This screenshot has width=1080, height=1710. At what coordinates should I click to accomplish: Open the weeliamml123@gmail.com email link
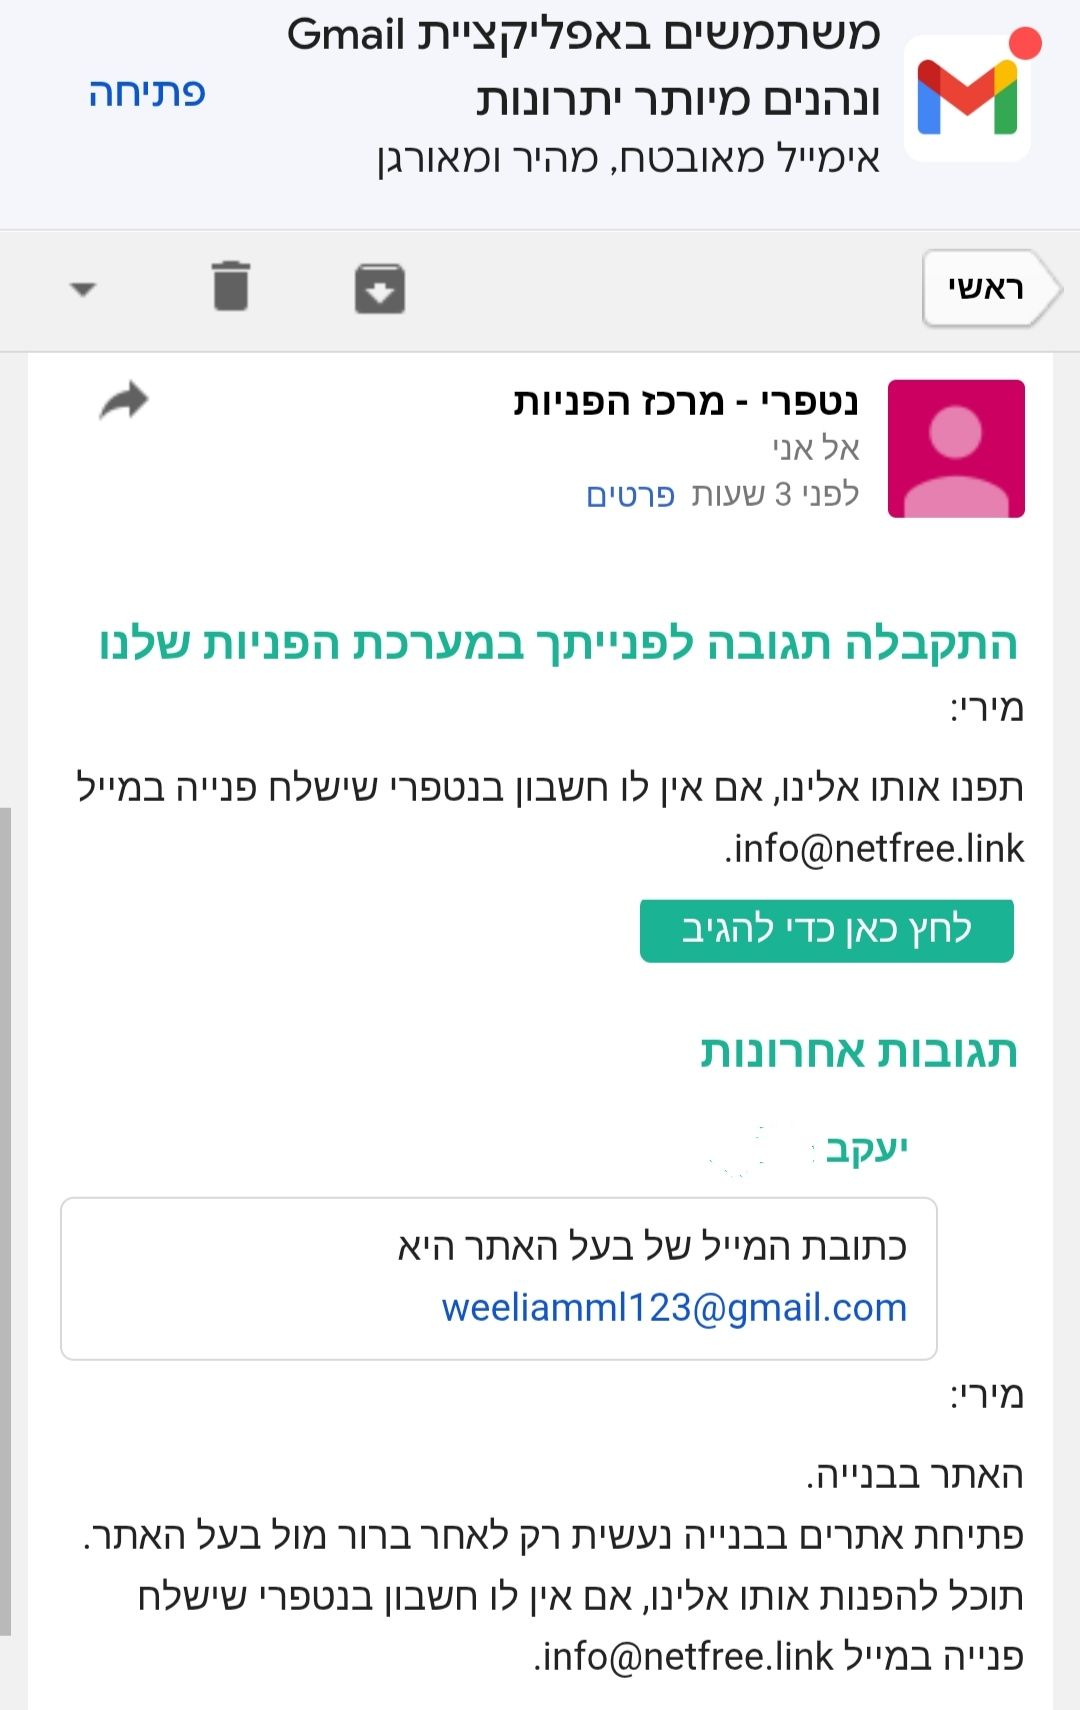(674, 1308)
